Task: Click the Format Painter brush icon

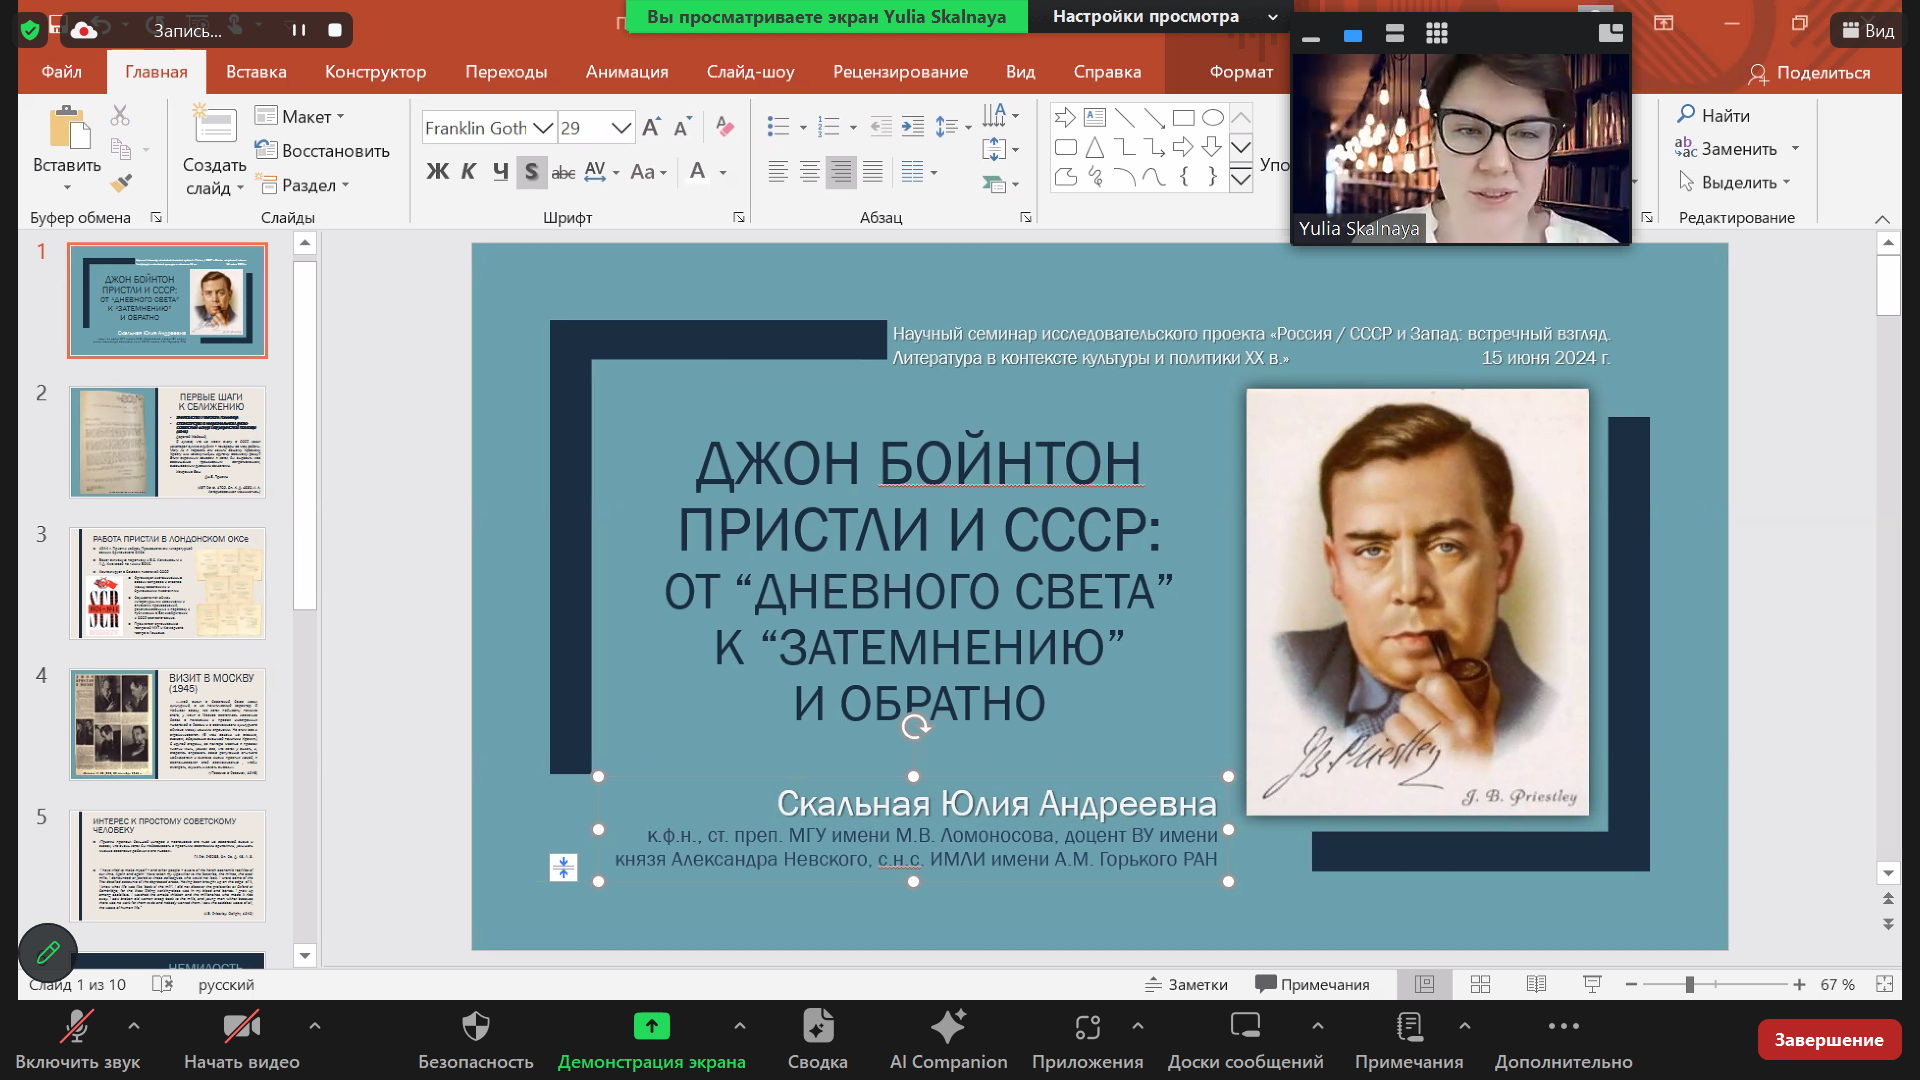Action: pos(121,183)
